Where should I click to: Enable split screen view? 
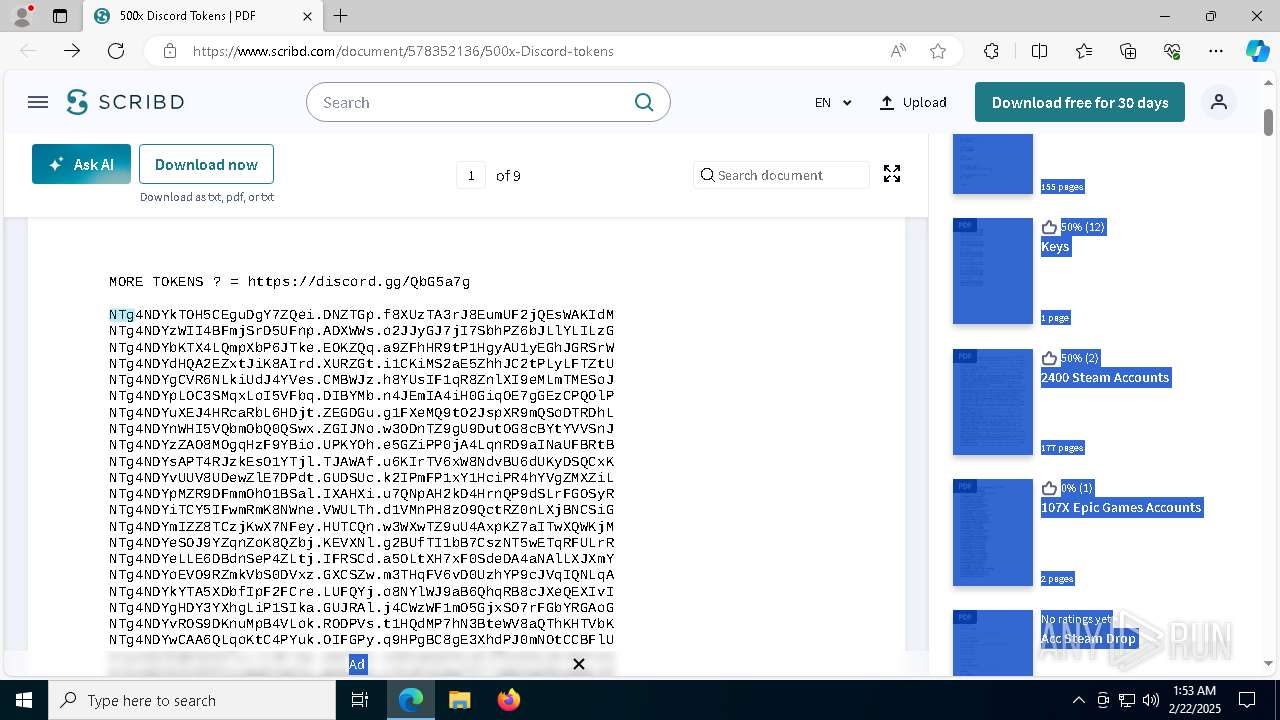pos(1039,51)
